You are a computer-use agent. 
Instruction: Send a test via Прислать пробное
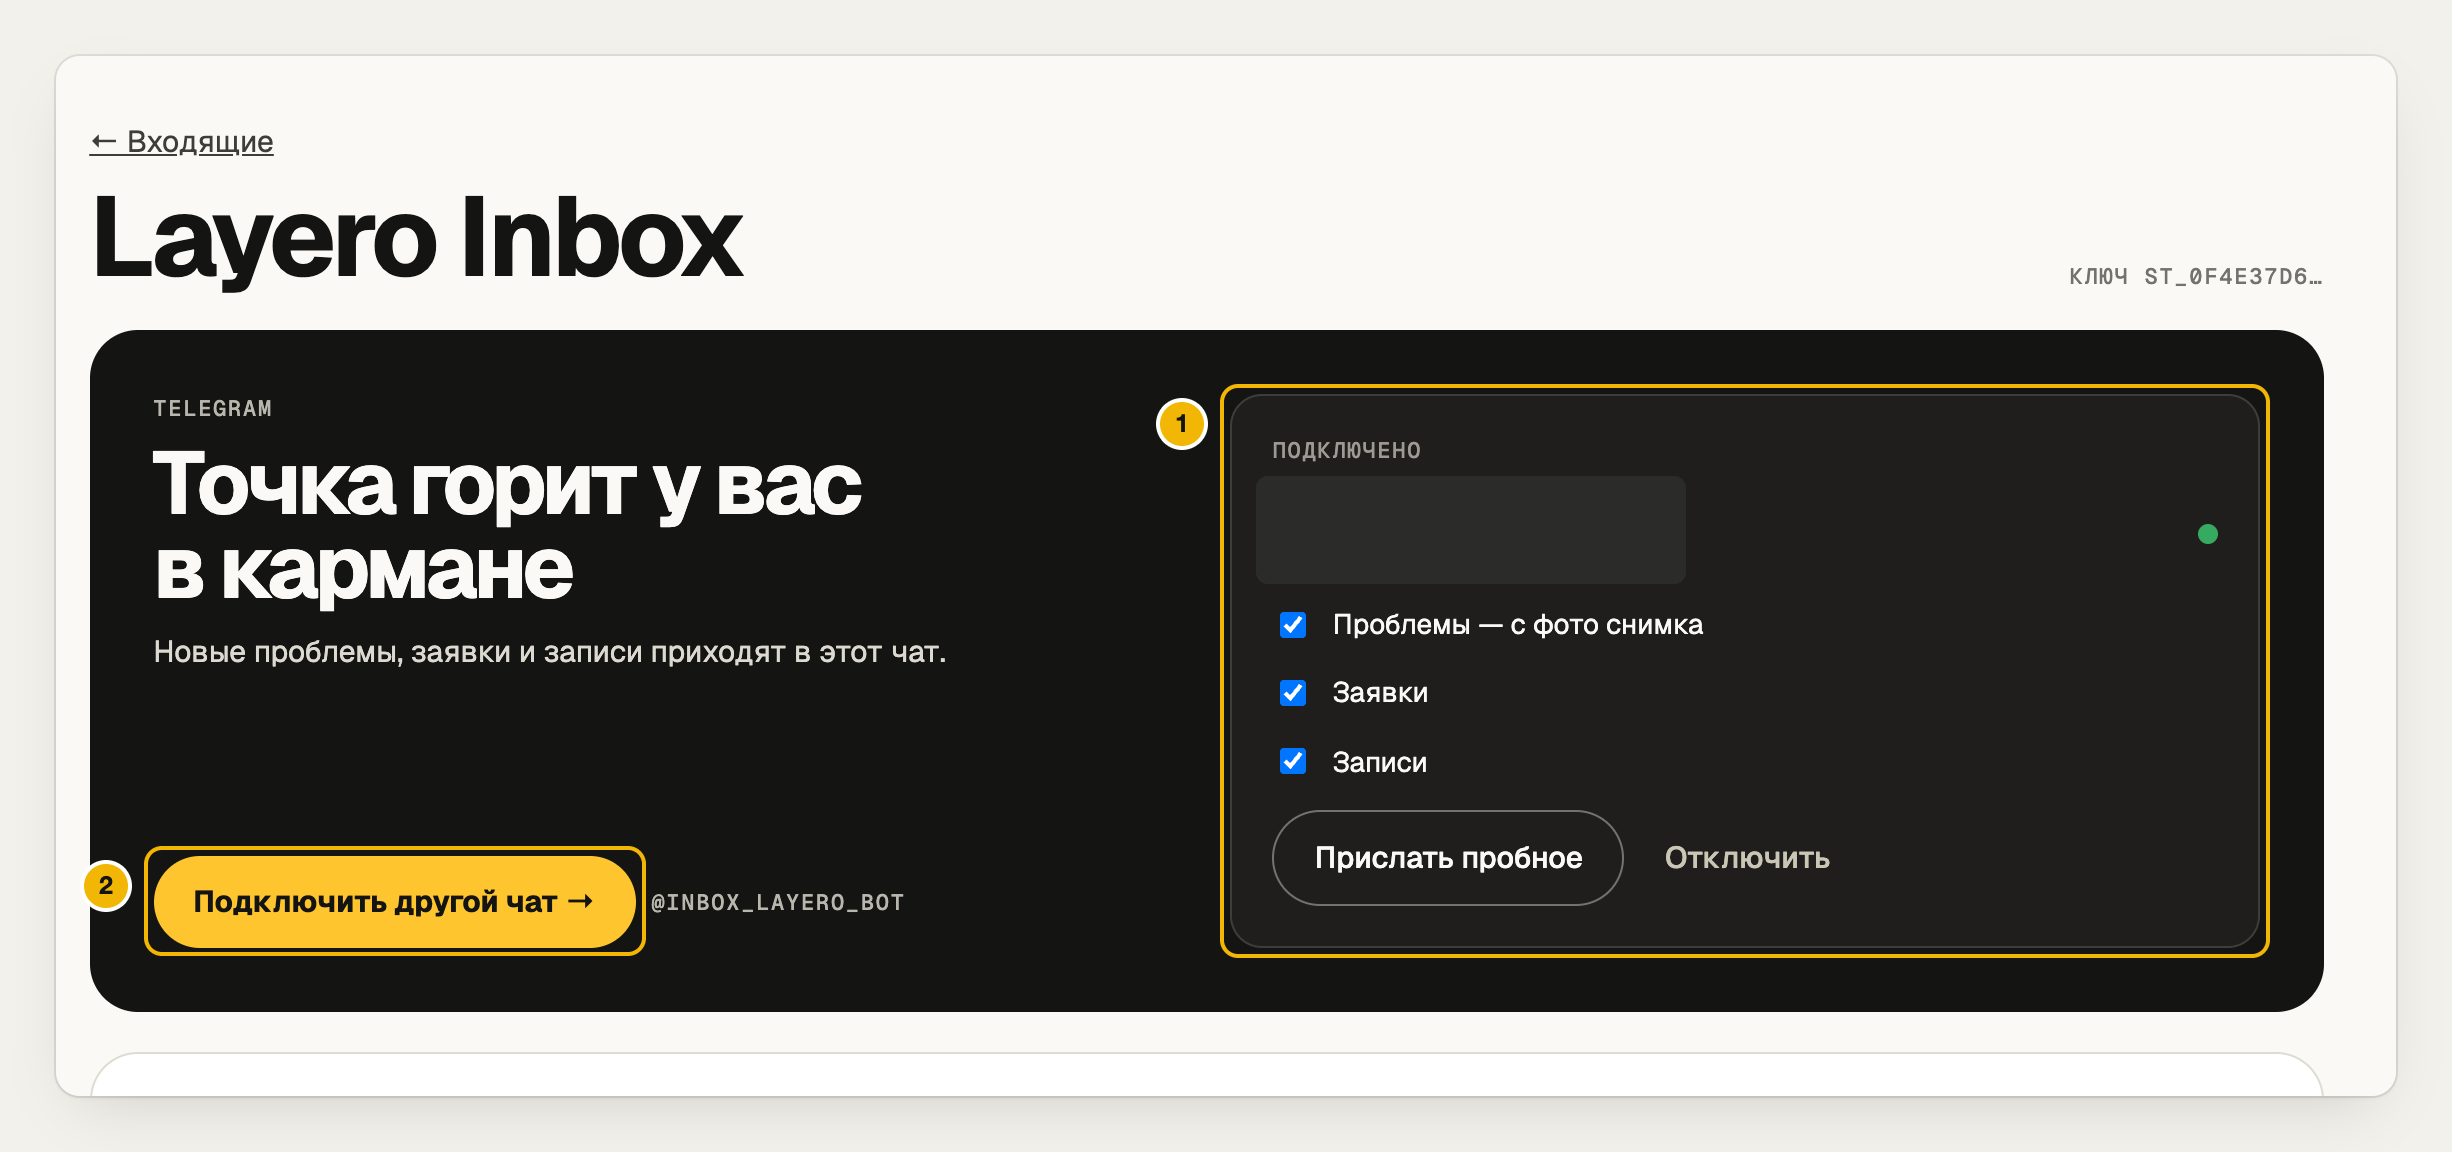click(1447, 858)
